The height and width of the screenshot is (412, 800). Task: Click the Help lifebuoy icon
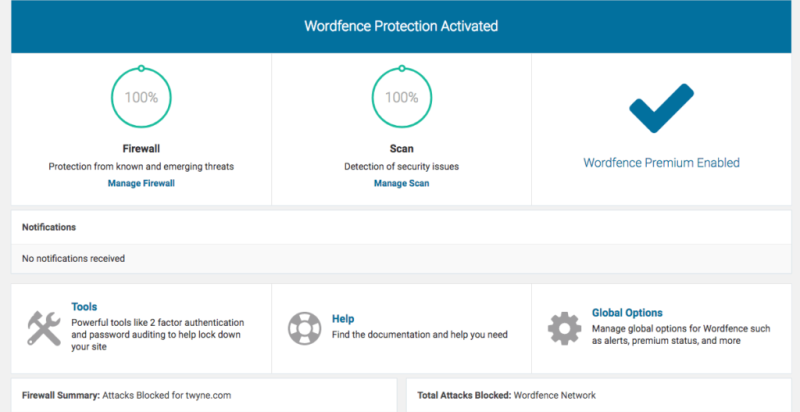[305, 329]
